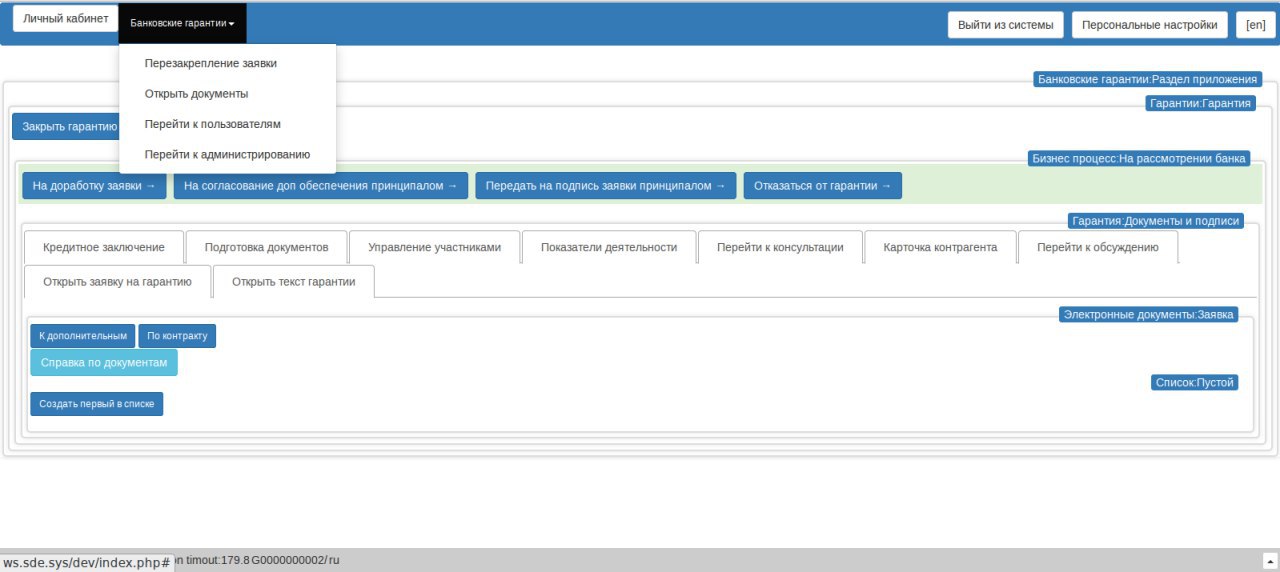Click the Банковские гарантии:Раздел приложения label
This screenshot has width=1280, height=572.
pos(1147,80)
